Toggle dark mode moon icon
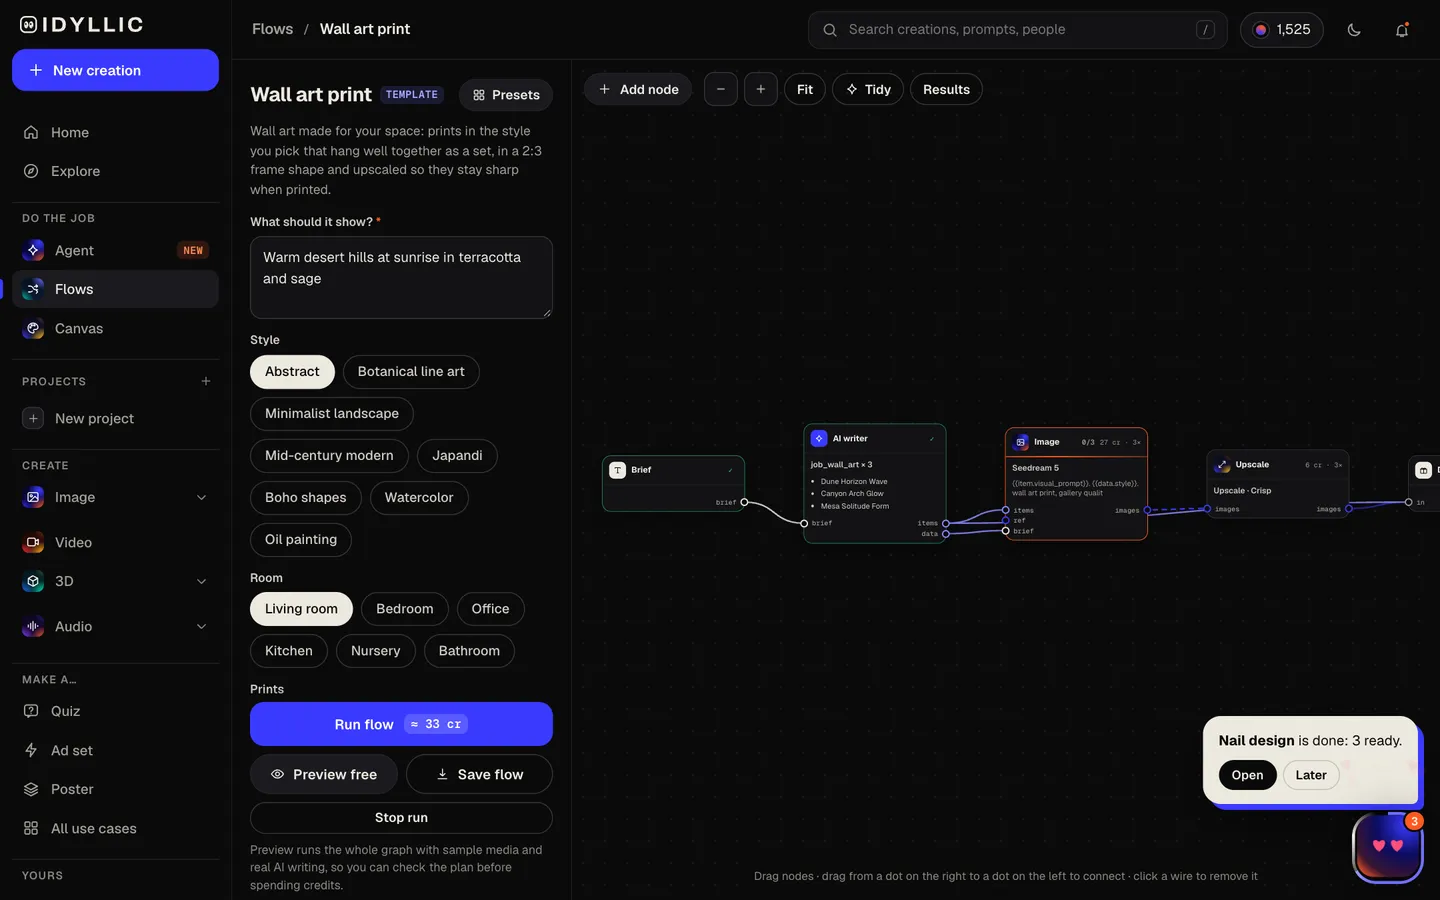This screenshot has height=900, width=1440. click(x=1354, y=30)
